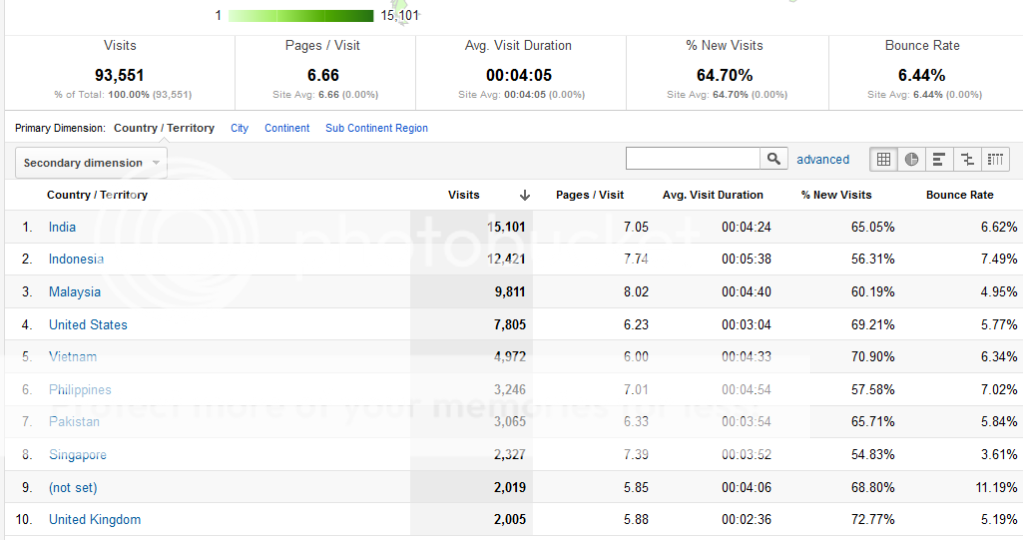The width and height of the screenshot is (1023, 540).
Task: Choose Sub Continent Region dimension
Action: 376,128
